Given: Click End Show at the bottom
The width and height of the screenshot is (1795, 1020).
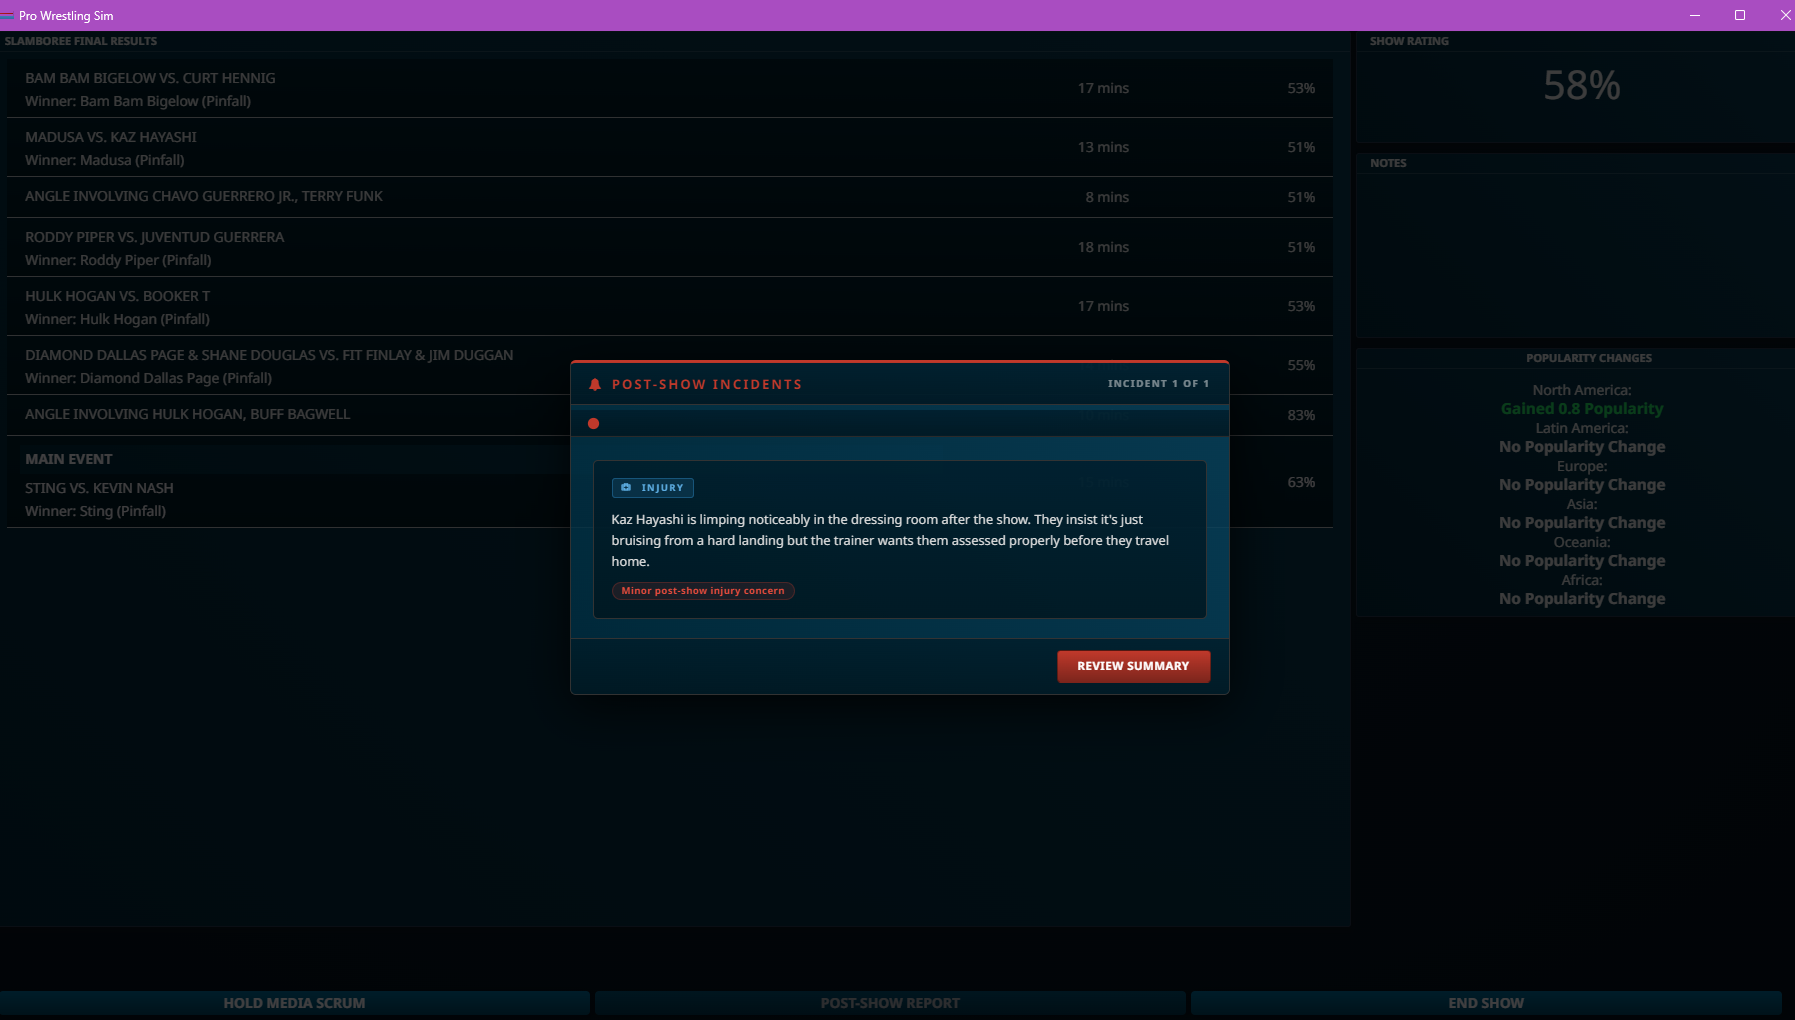Looking at the screenshot, I should (1486, 1003).
